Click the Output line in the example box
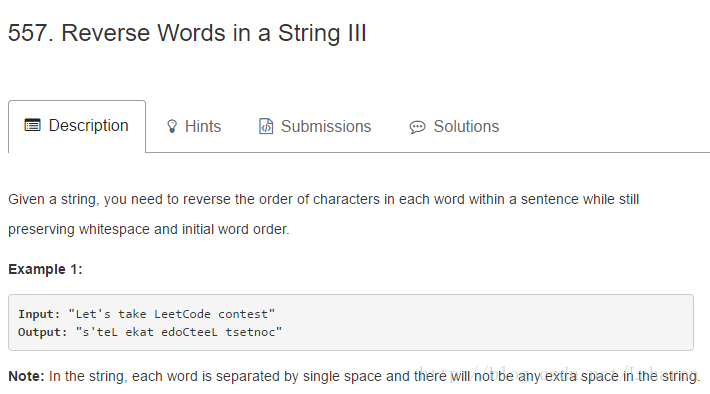 [150, 332]
